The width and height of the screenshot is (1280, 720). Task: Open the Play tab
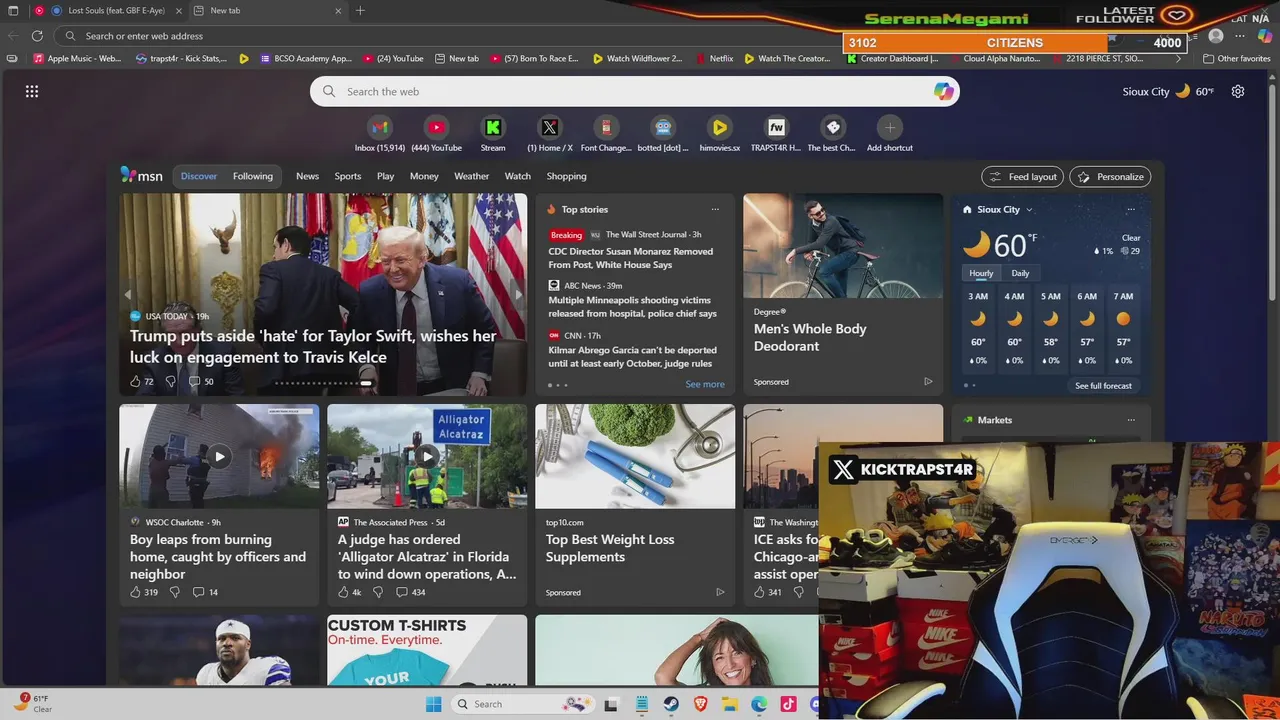pyautogui.click(x=385, y=176)
